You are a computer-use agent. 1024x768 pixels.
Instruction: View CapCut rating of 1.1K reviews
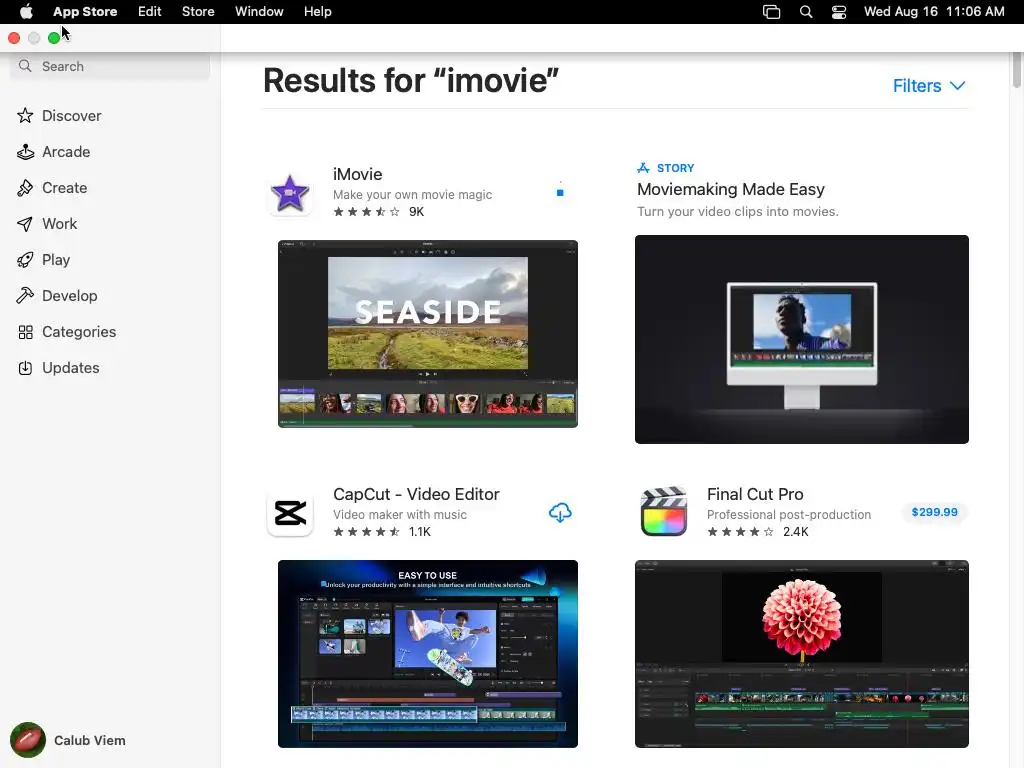(382, 532)
